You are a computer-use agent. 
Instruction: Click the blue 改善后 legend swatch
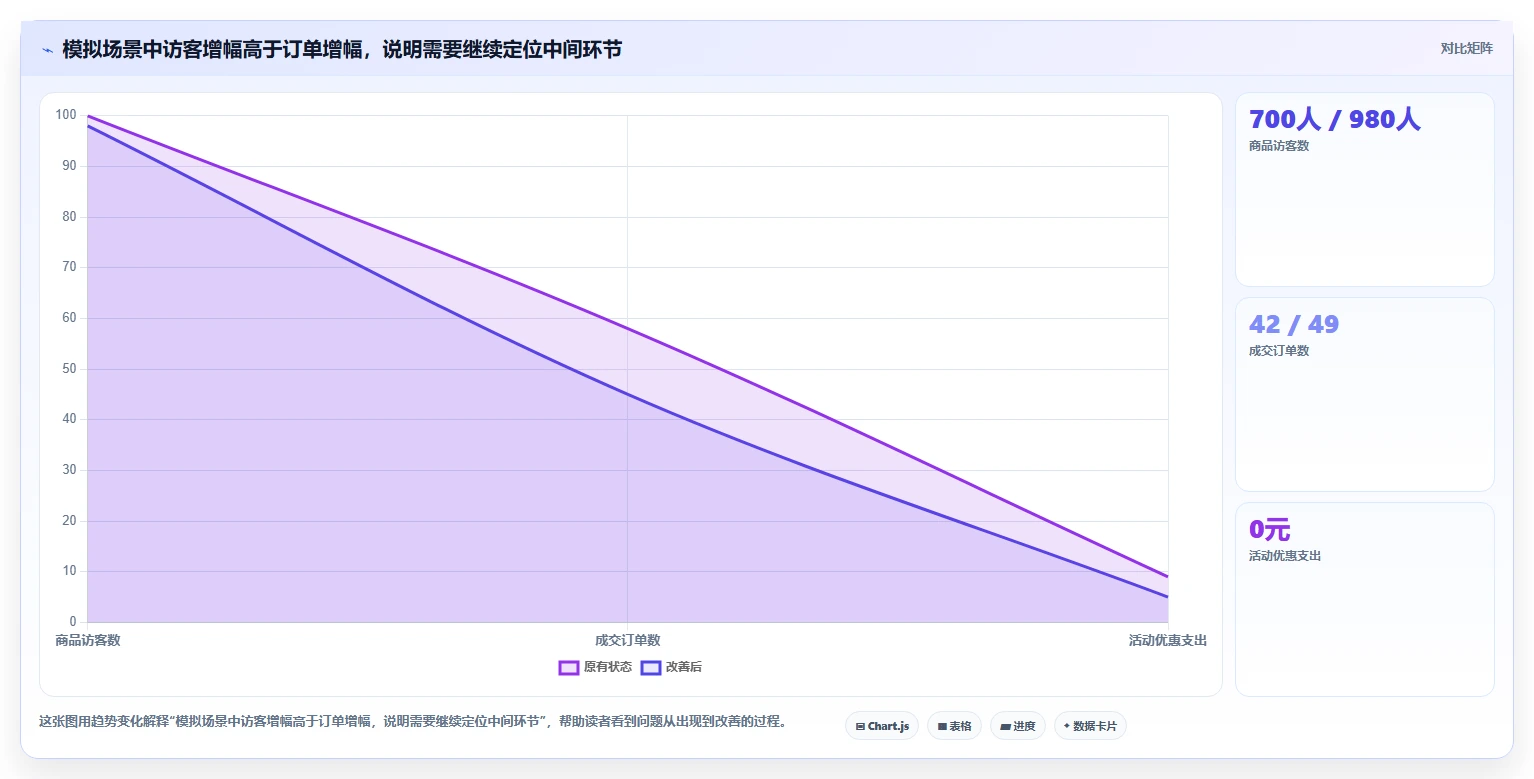(x=651, y=667)
